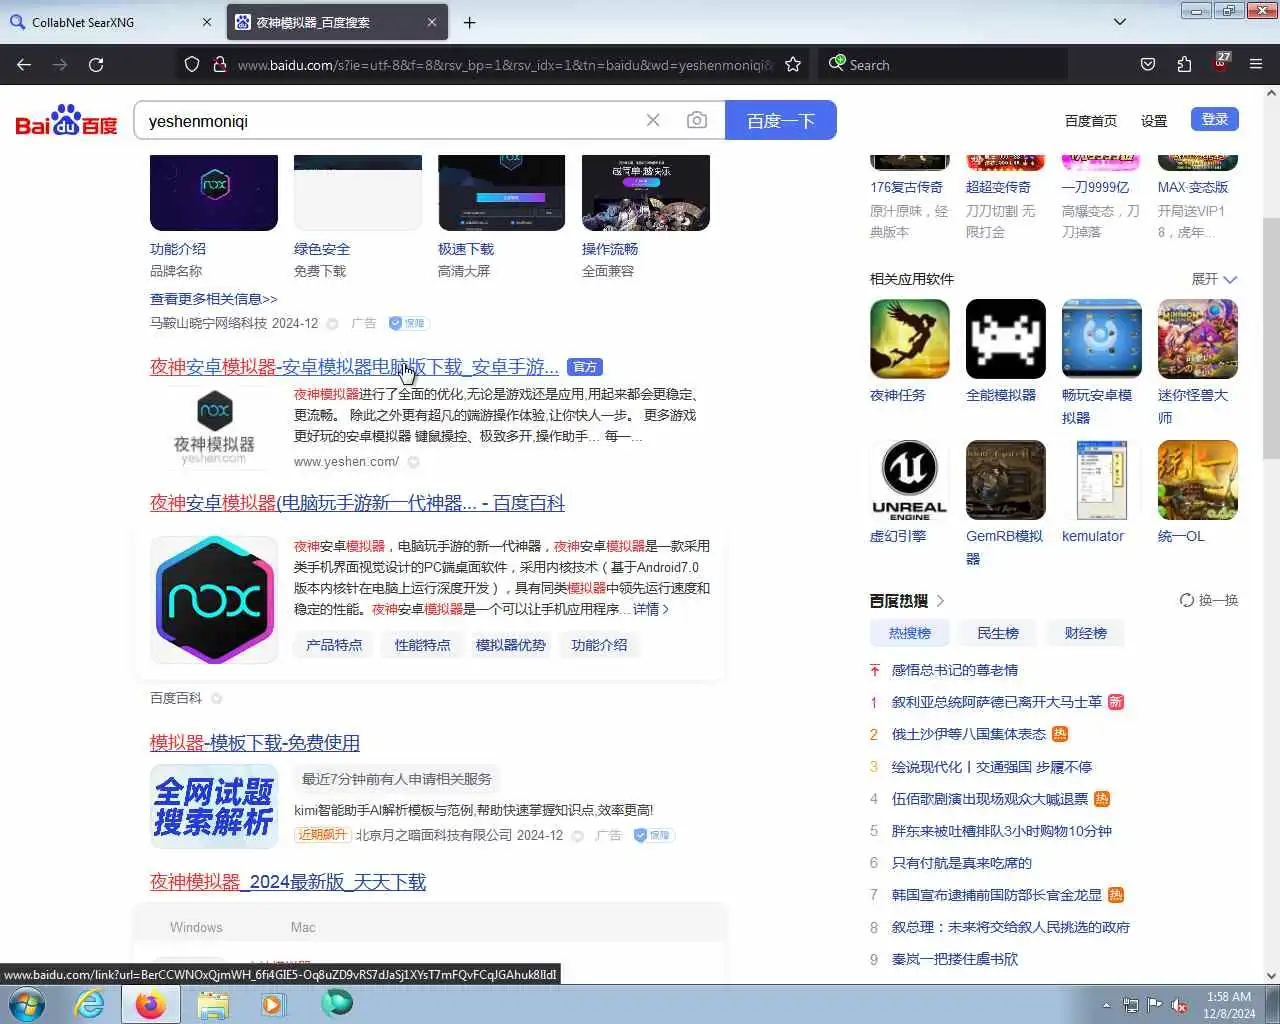Clear the search query with X icon
Image resolution: width=1280 pixels, height=1024 pixels.
pos(653,120)
